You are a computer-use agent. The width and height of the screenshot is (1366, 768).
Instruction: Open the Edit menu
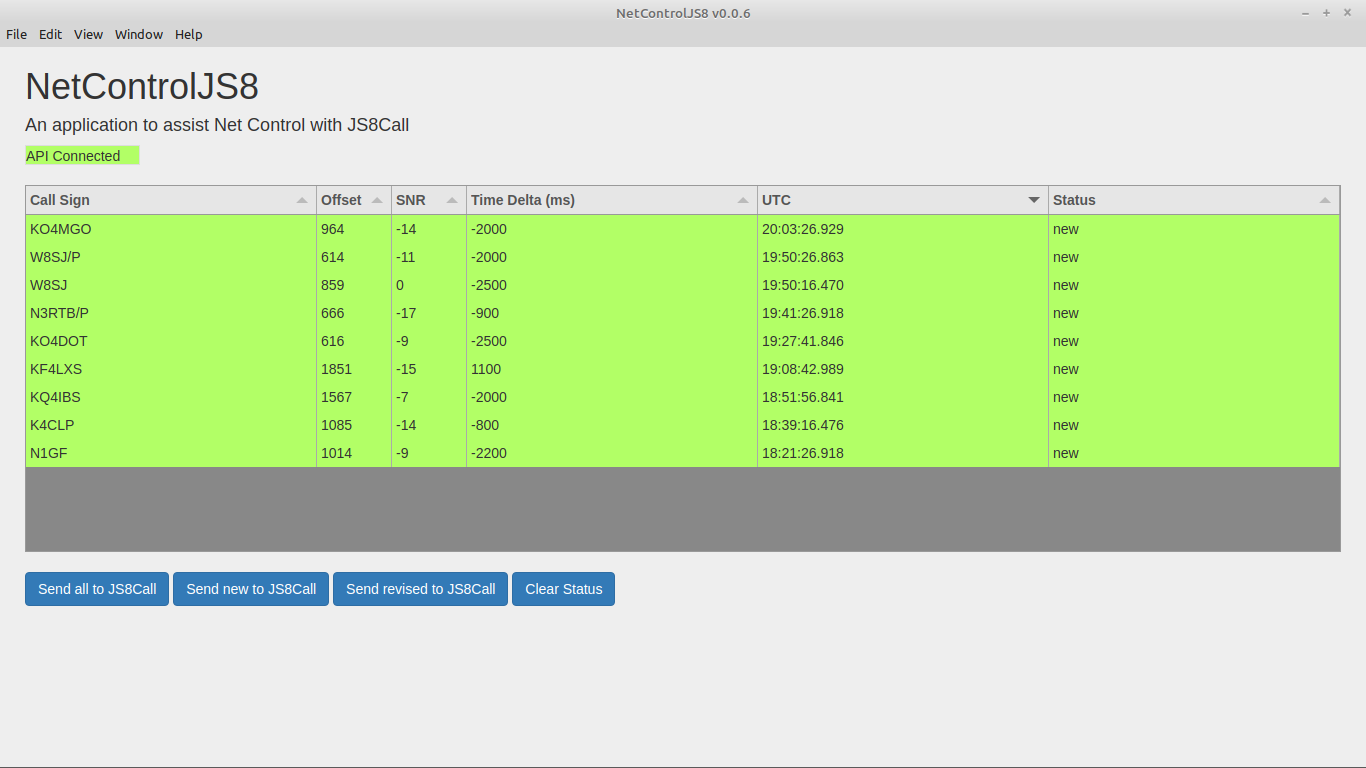[50, 34]
